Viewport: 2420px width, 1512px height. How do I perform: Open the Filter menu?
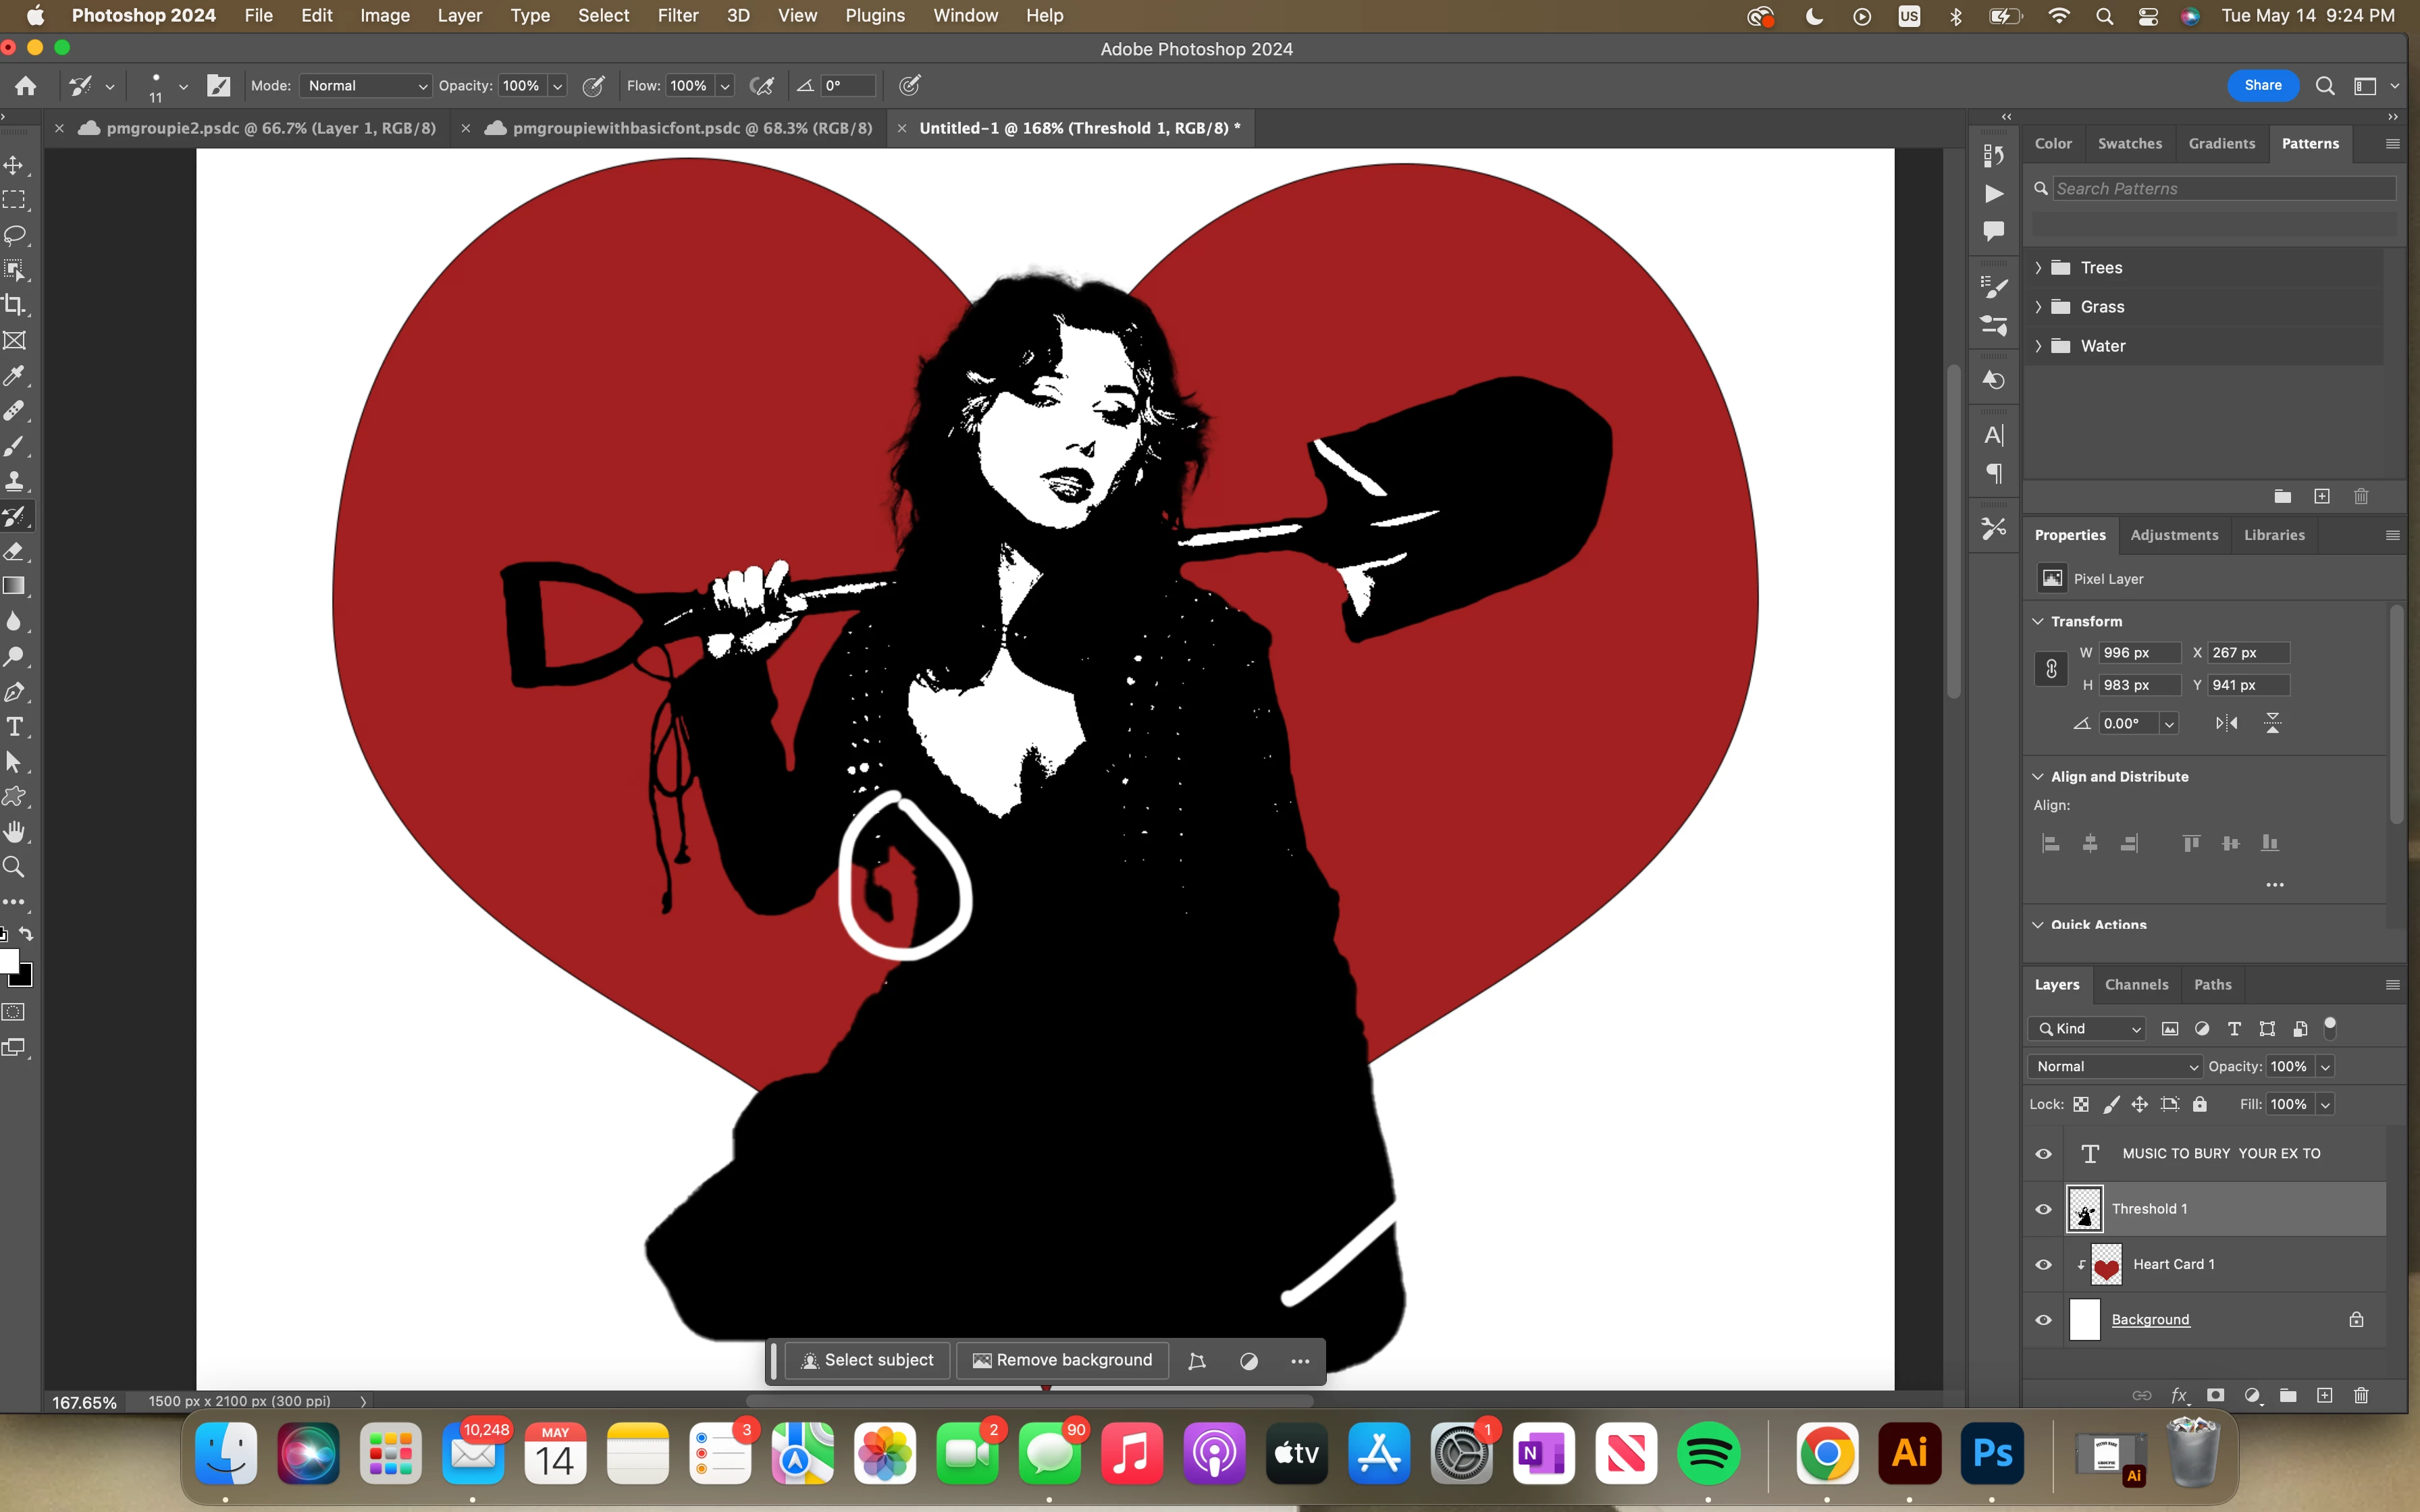[x=677, y=15]
